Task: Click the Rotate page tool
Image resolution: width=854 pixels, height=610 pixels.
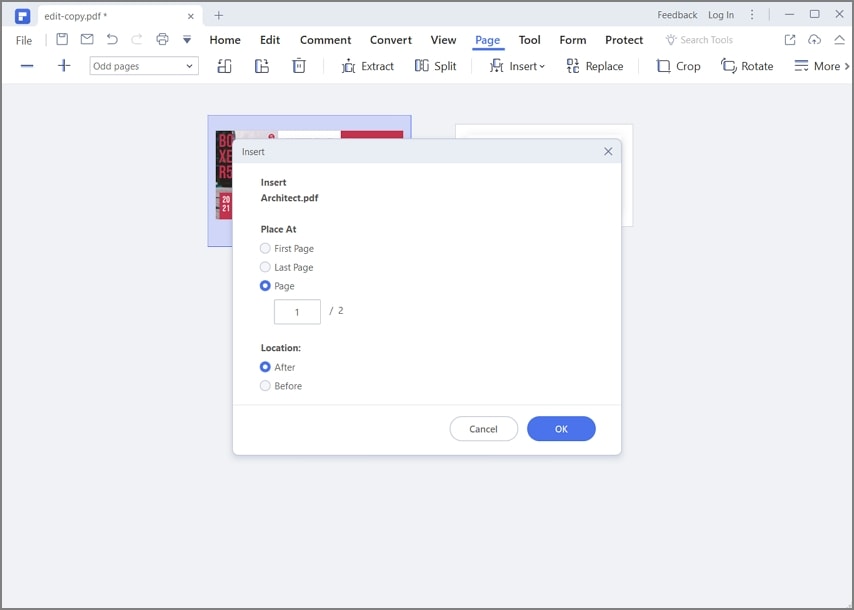Action: [x=747, y=66]
